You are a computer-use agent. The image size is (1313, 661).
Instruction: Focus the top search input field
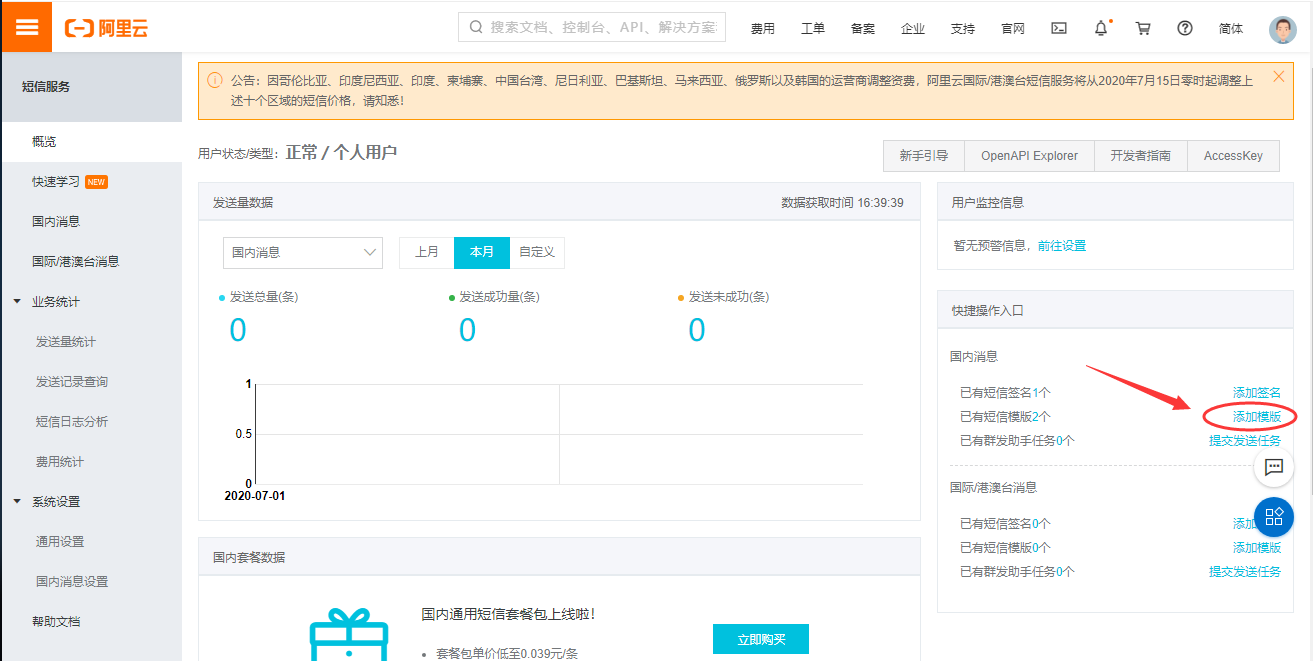point(592,27)
